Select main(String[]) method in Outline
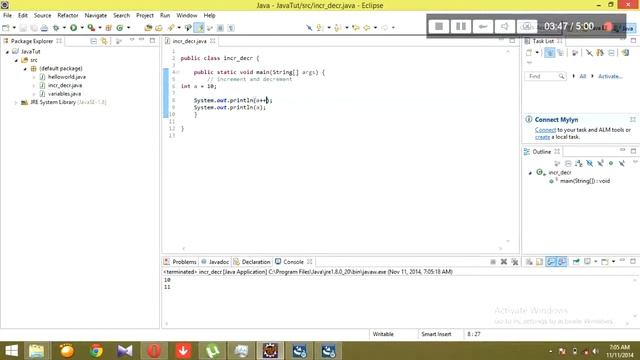 click(584, 181)
